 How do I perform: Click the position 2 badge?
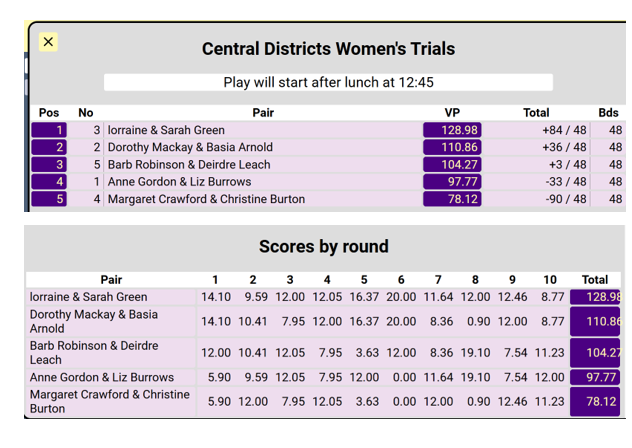click(x=49, y=147)
